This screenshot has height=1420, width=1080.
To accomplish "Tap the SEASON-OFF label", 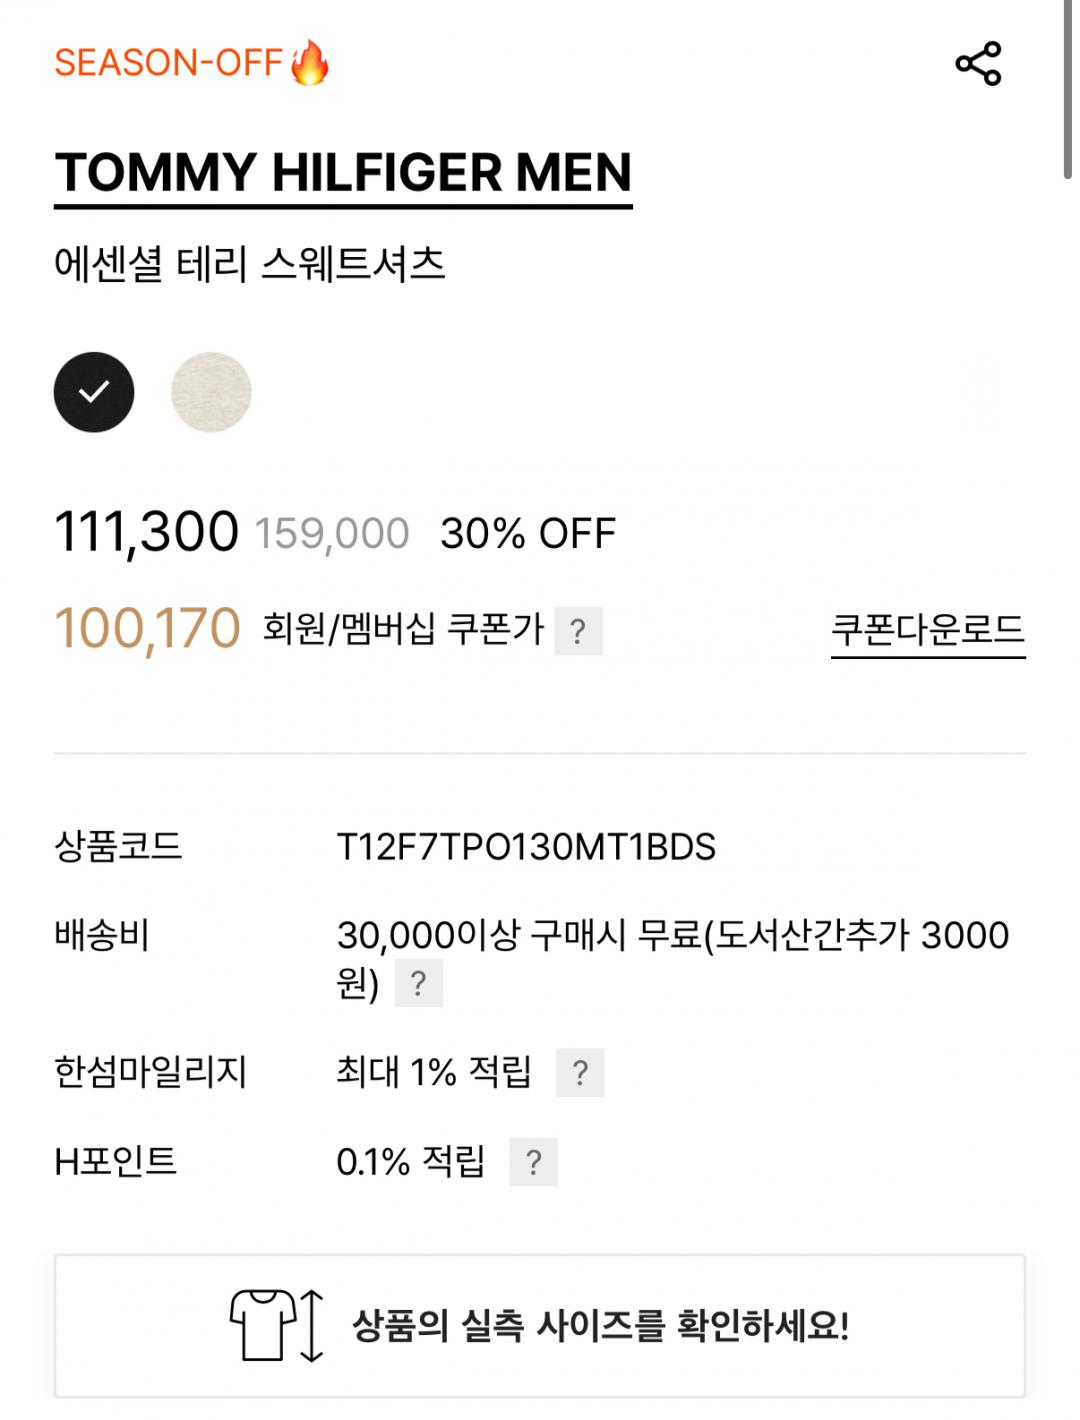I will 168,63.
